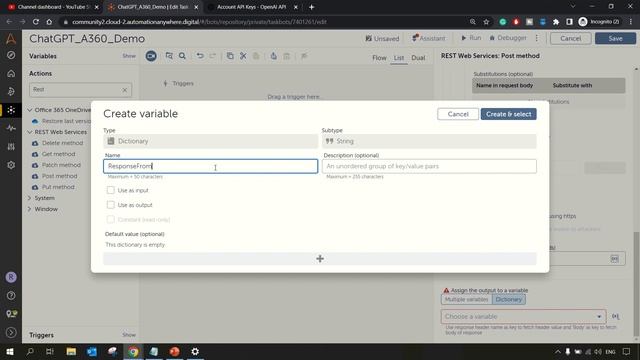The image size is (640, 360).
Task: Click Cancel in the editor header
Action: (x=570, y=38)
